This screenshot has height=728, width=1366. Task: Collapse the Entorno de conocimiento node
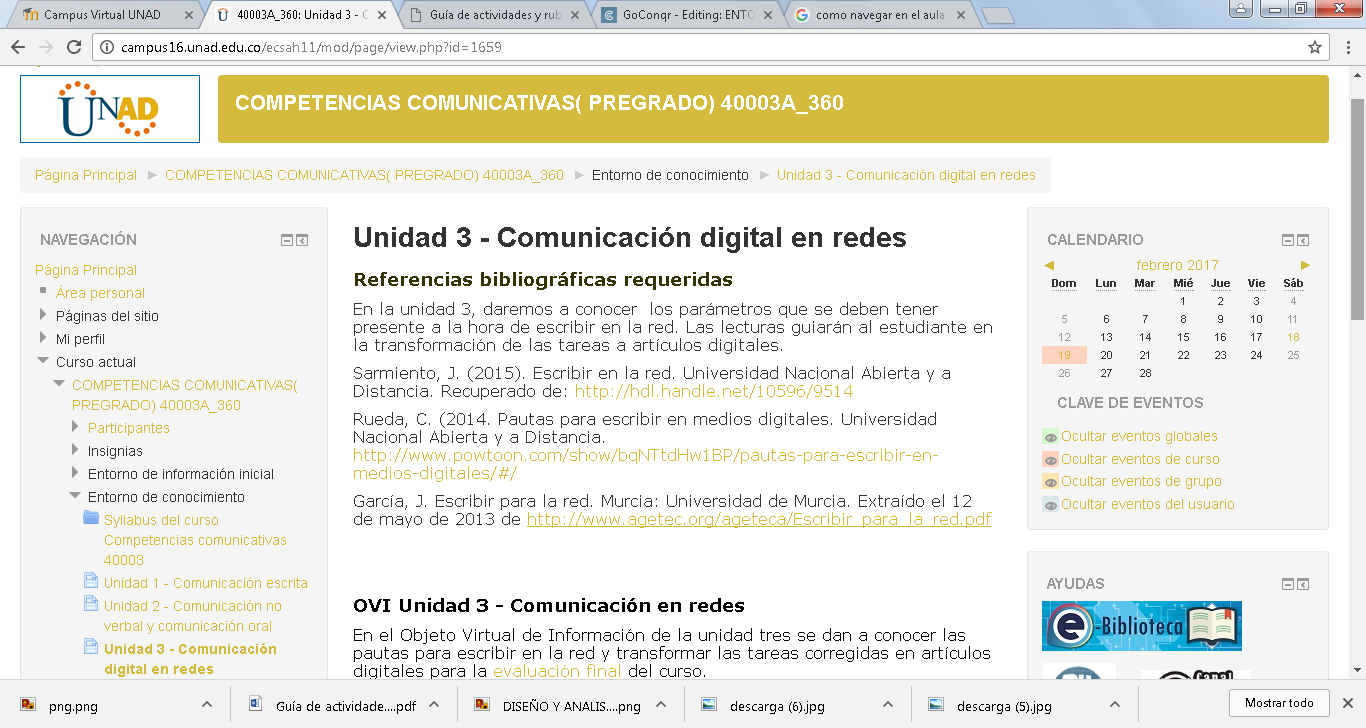coord(76,496)
